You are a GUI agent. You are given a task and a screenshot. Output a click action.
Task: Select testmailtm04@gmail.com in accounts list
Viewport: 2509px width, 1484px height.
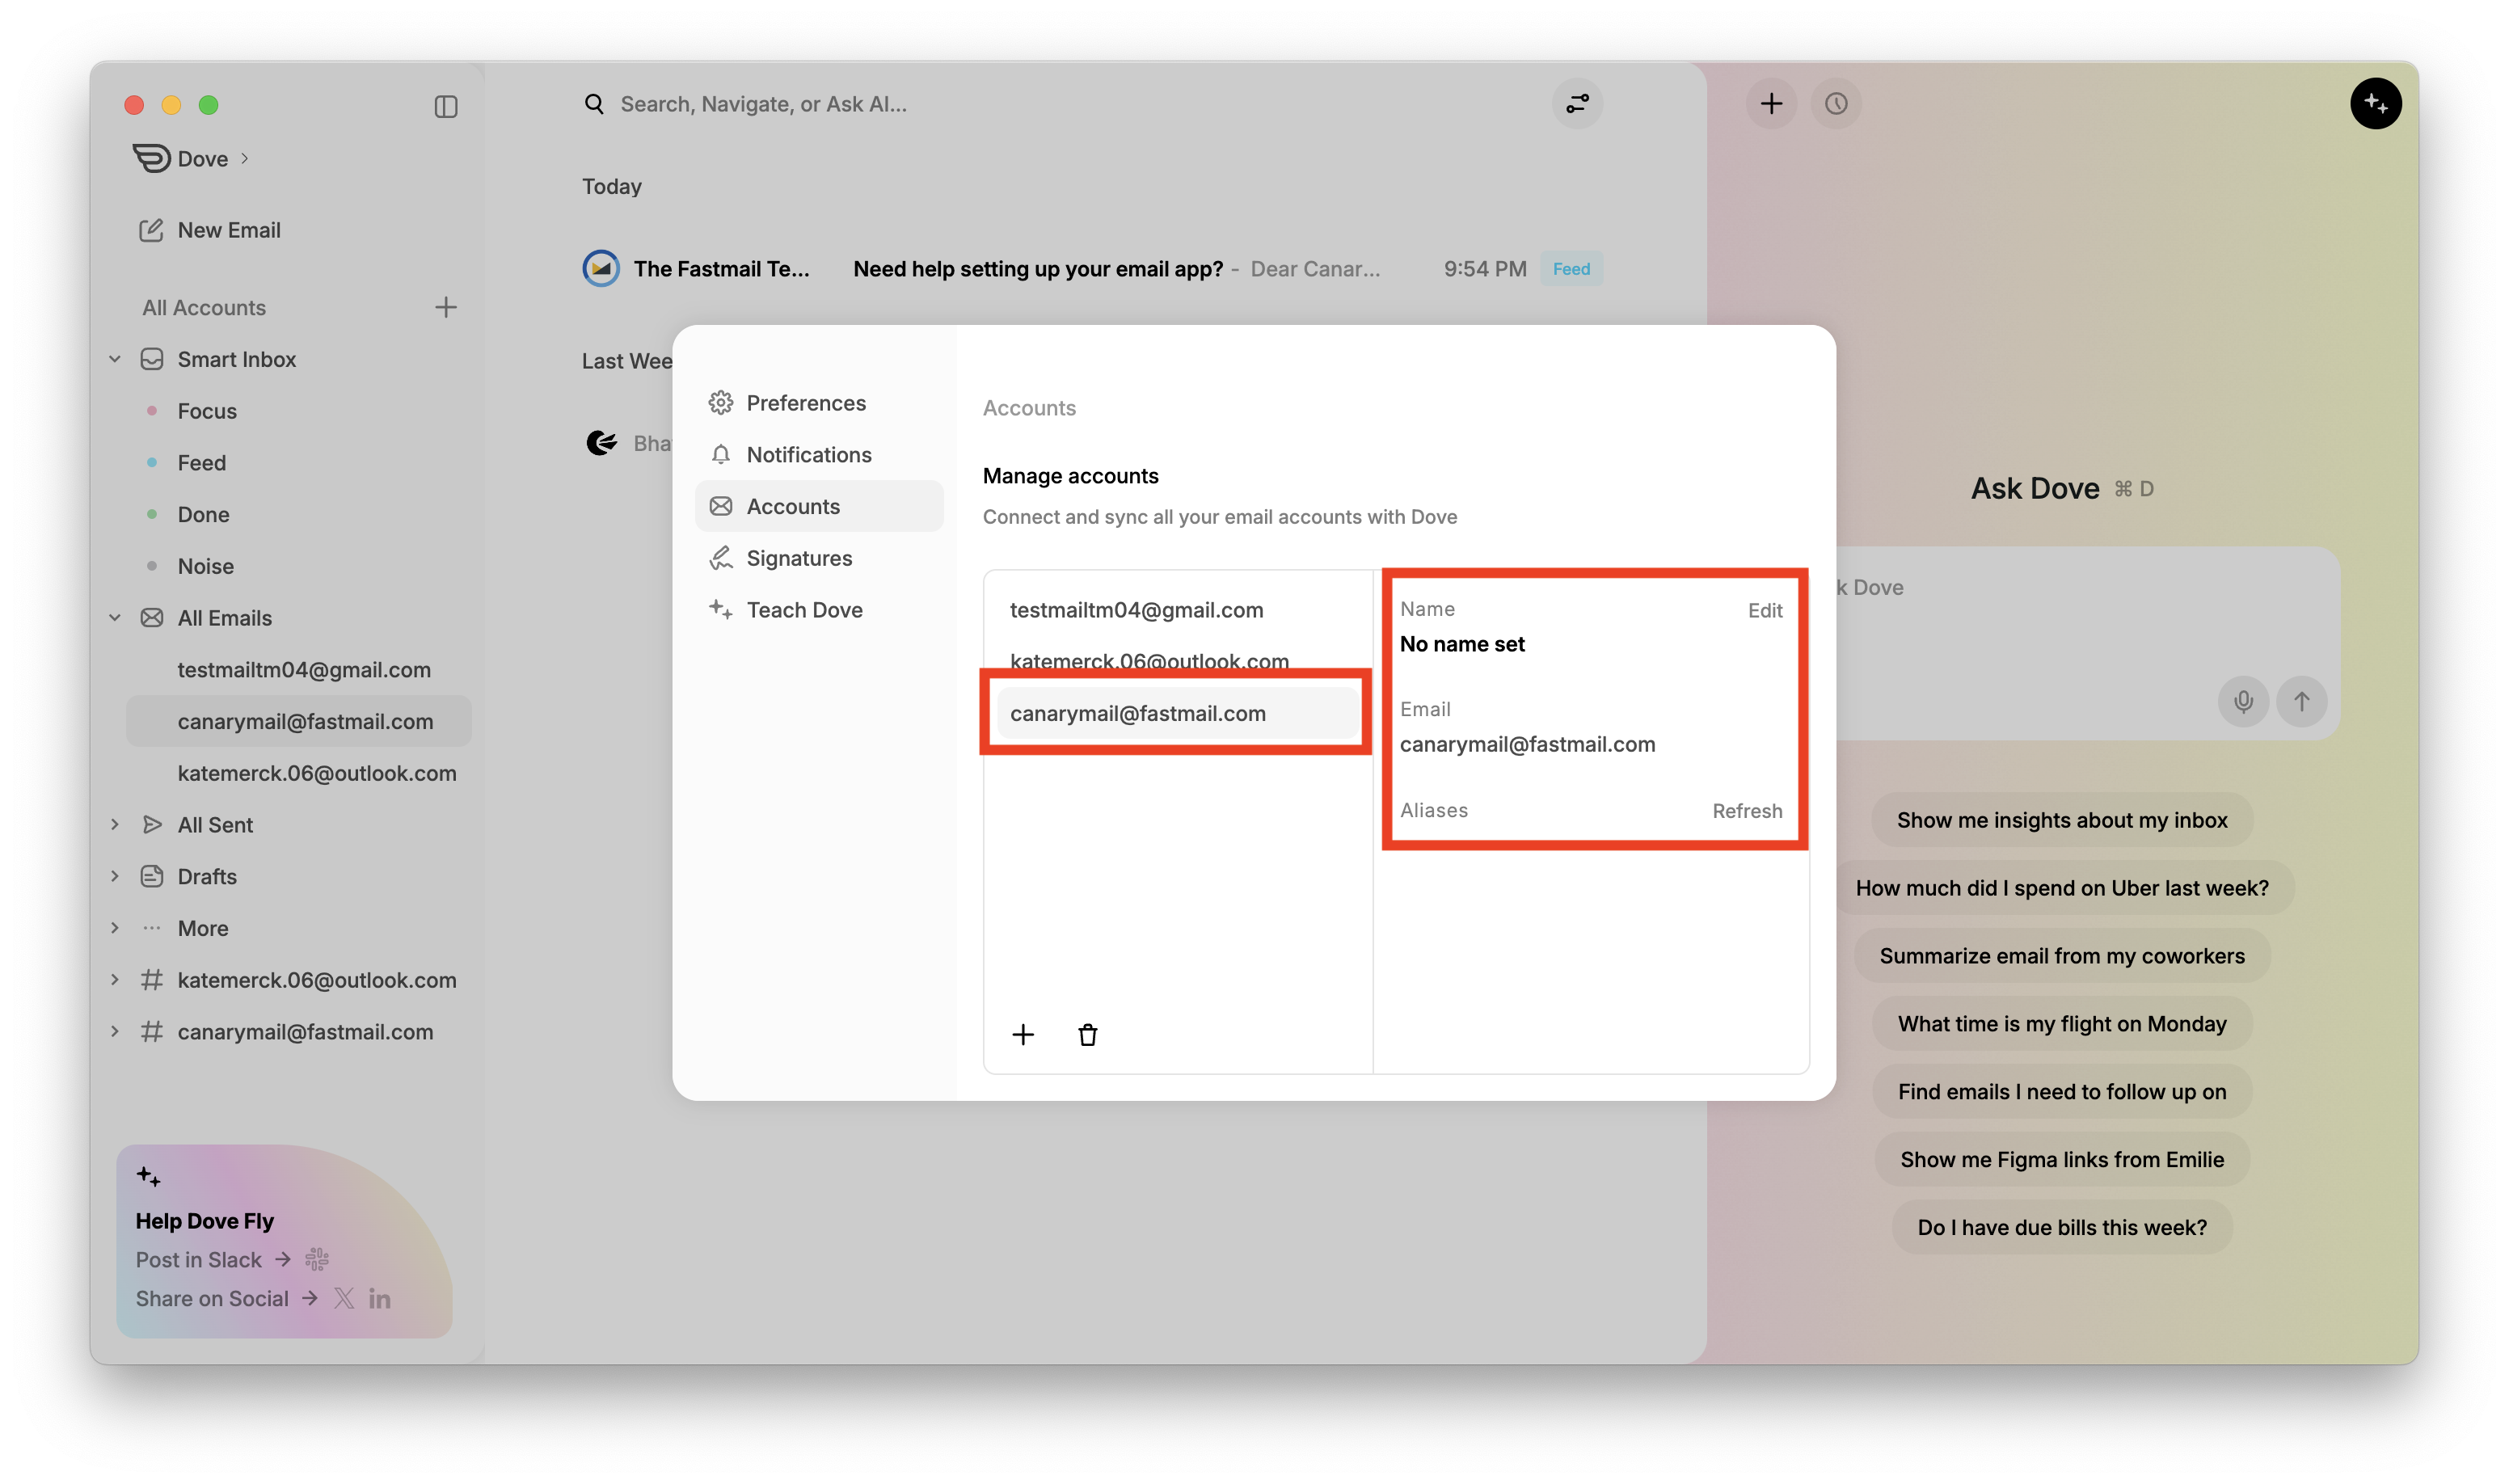[1136, 610]
